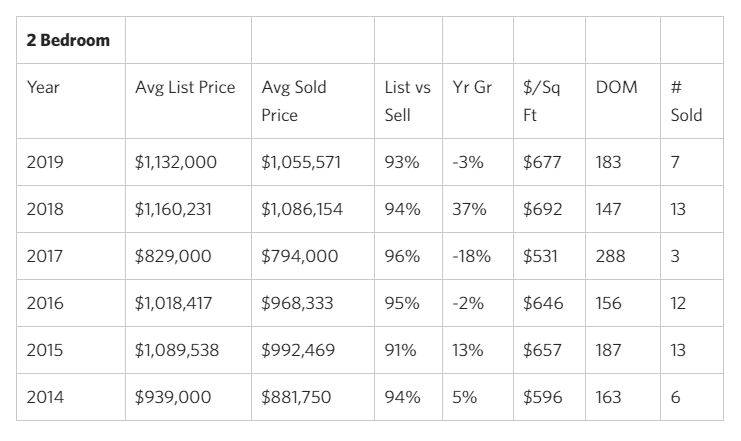The width and height of the screenshot is (741, 441).
Task: Click the DOM column header
Action: pyautogui.click(x=615, y=87)
